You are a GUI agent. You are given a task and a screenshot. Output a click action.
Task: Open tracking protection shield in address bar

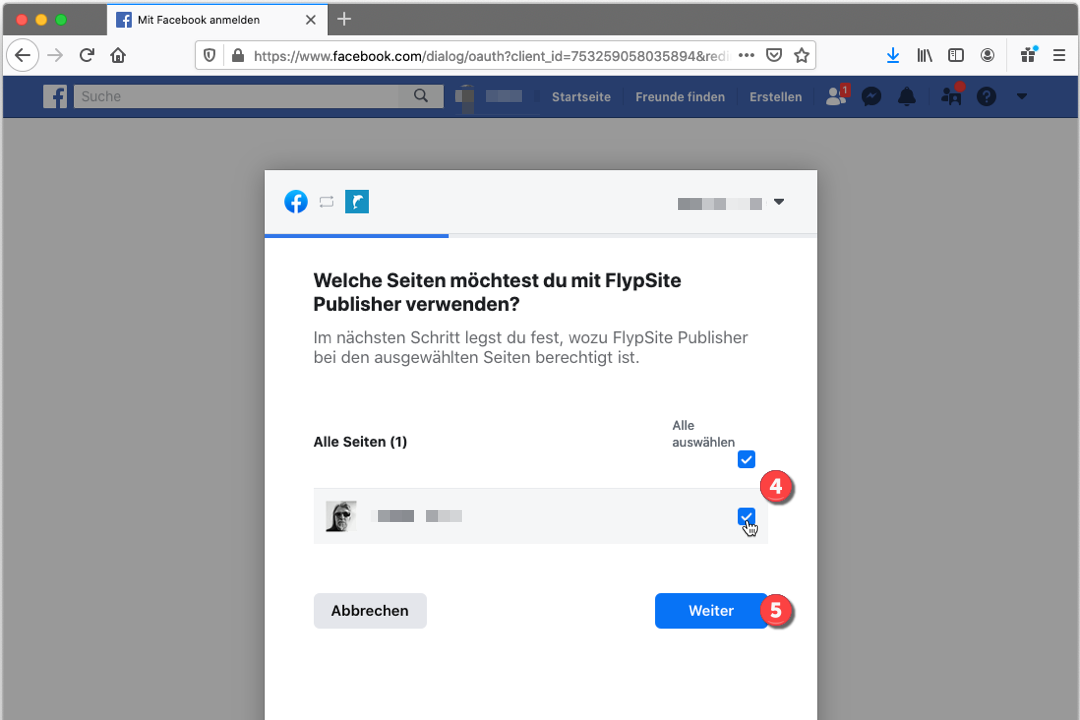[209, 56]
